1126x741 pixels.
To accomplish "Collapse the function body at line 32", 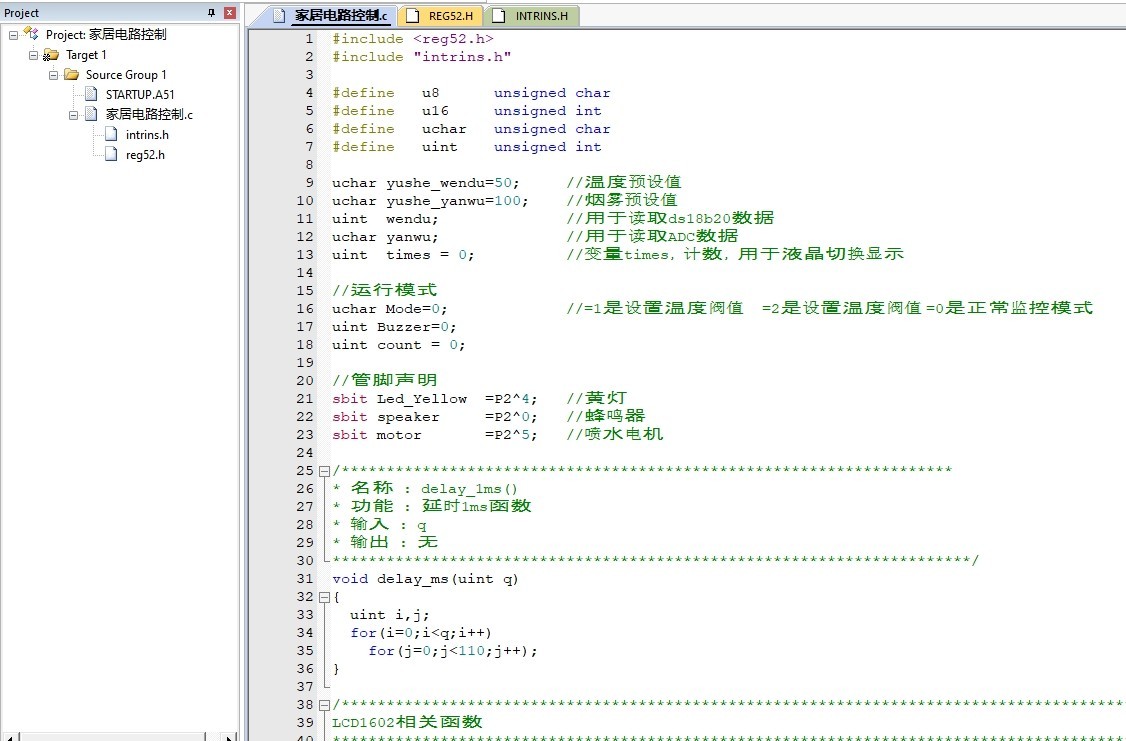I will [x=324, y=597].
